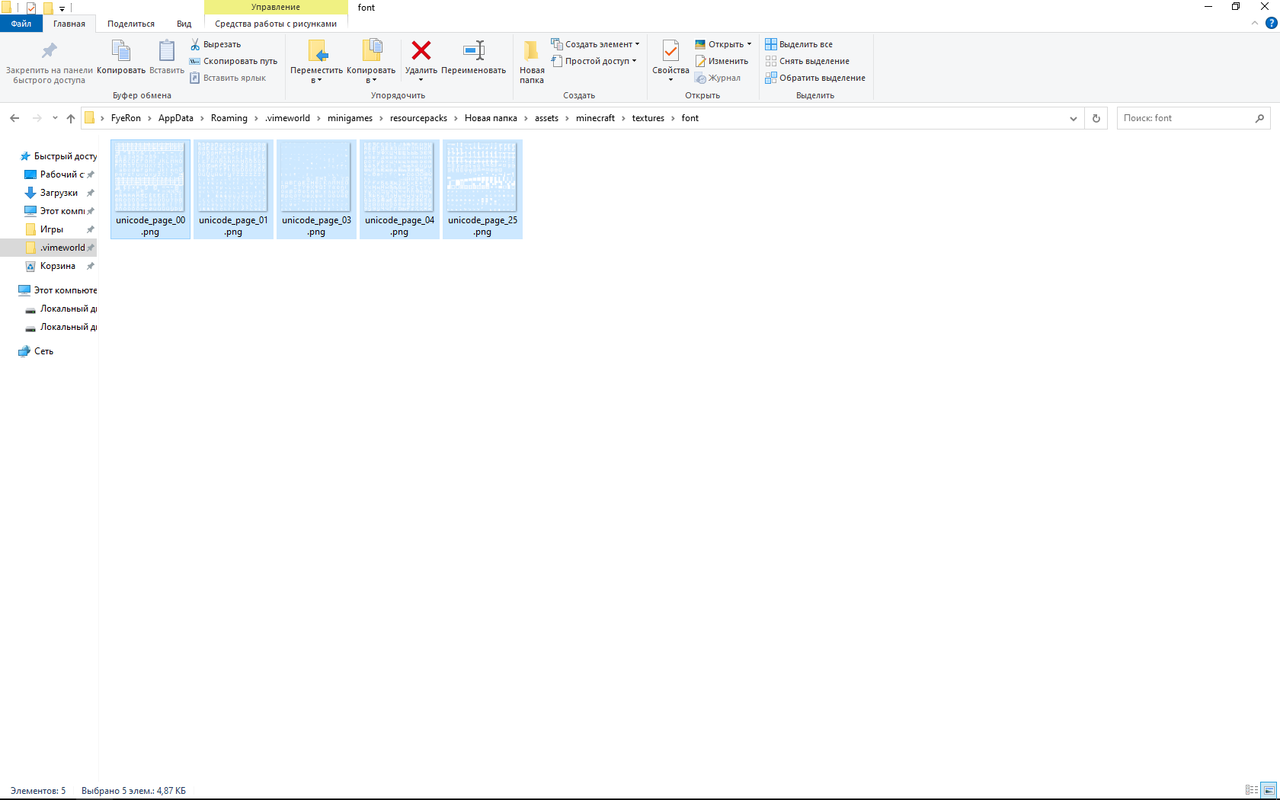This screenshot has width=1280, height=800.
Task: Click the Rename (Переименовать) ribbon icon
Action: pos(473,51)
